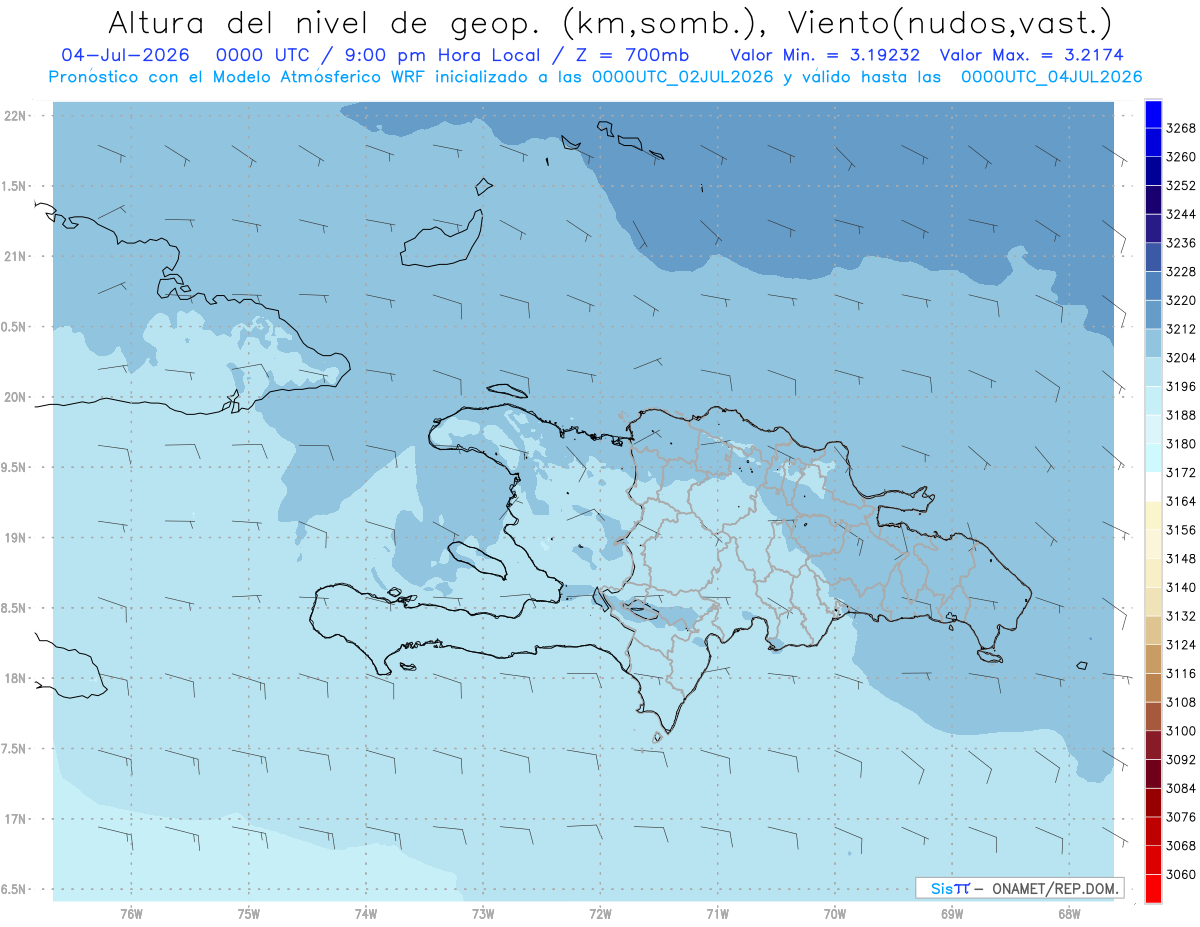Pick the brown swatch between 3116 and 3108
The width and height of the screenshot is (1200, 927).
1153,688
